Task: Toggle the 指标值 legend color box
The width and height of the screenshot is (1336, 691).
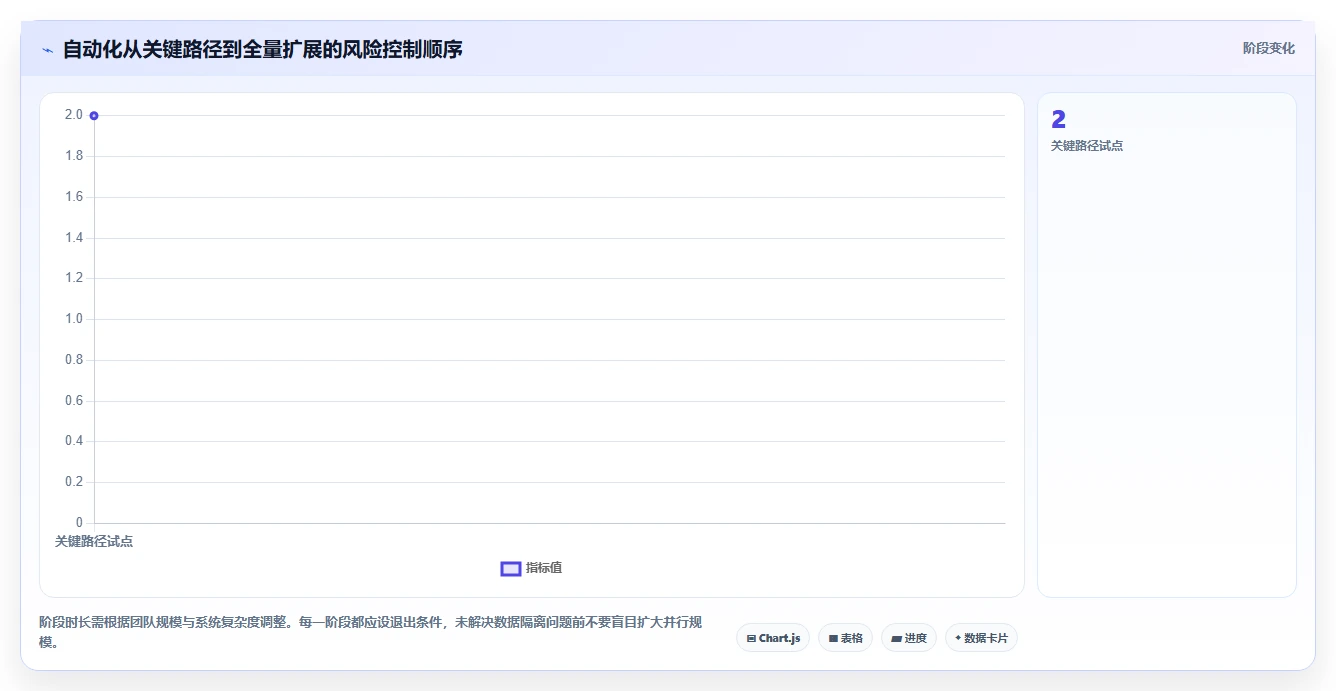Action: tap(511, 568)
